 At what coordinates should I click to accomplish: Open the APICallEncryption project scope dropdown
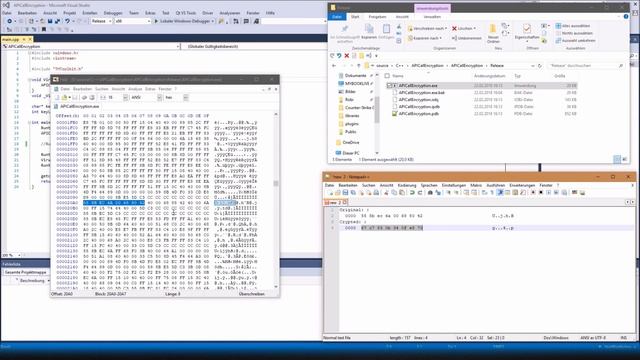click(91, 47)
